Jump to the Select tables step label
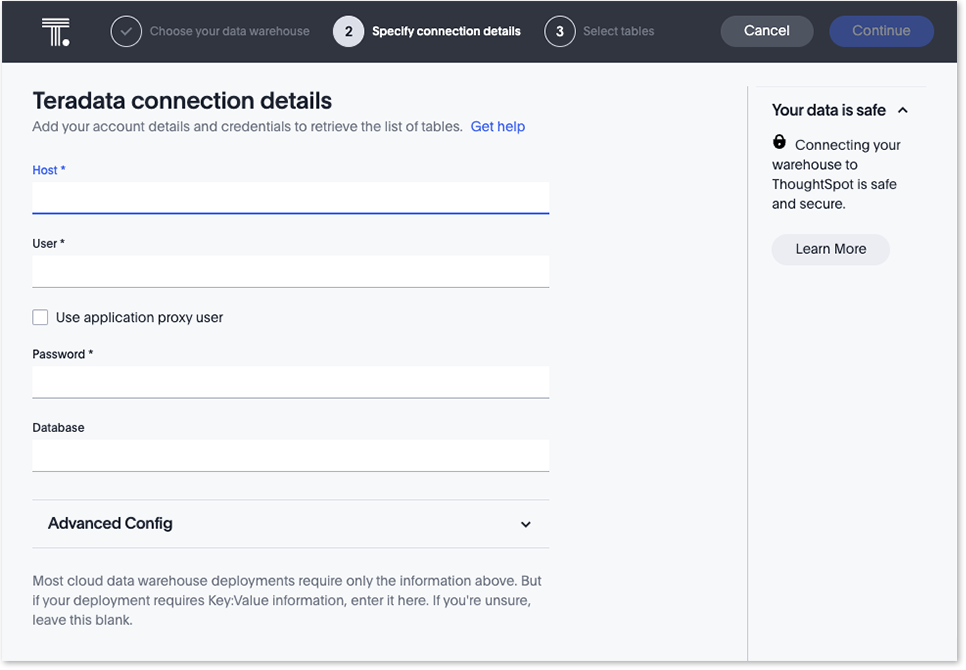The width and height of the screenshot is (966, 670). click(618, 31)
